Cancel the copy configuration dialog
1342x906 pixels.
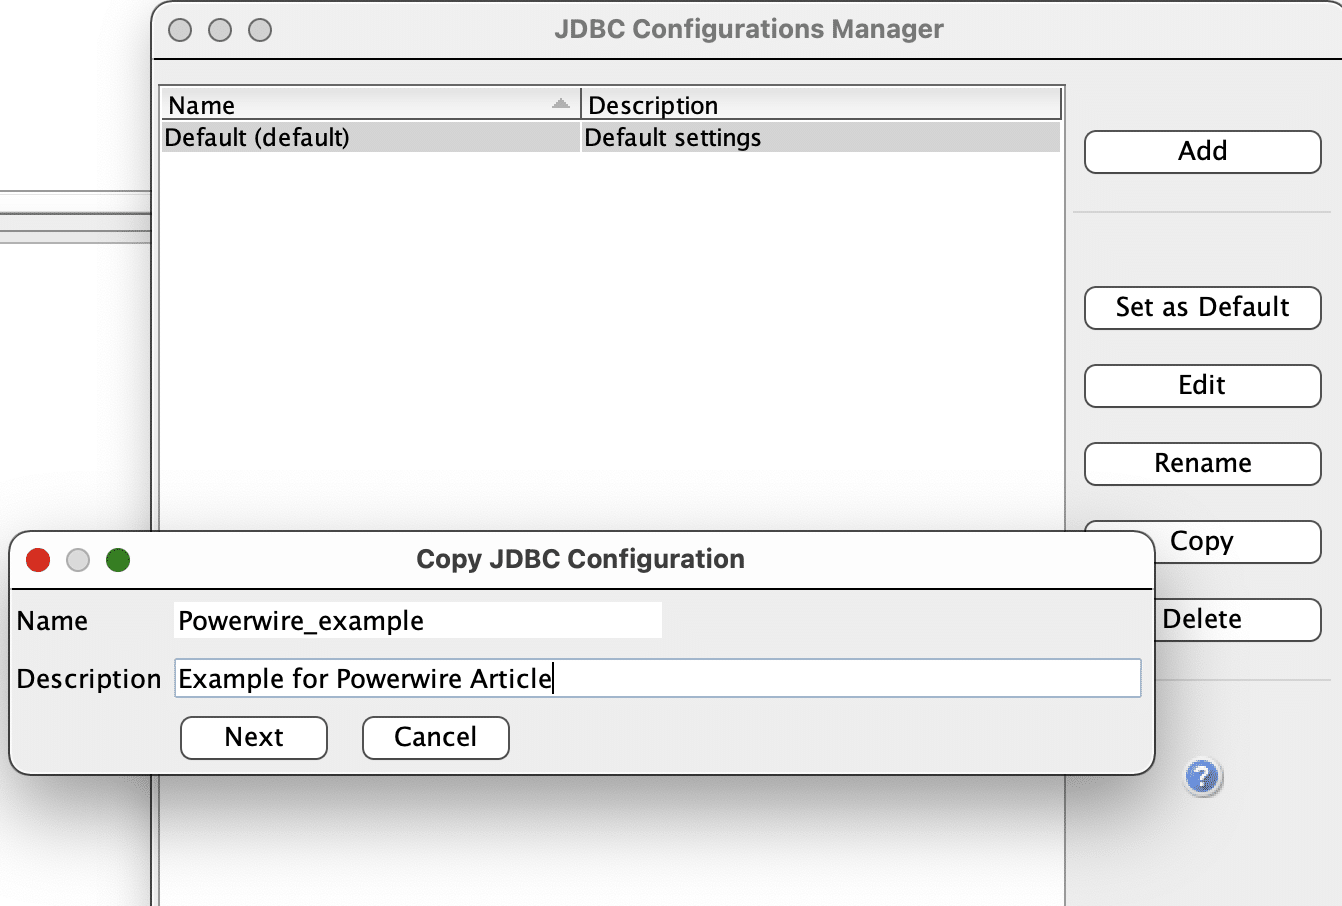tap(435, 738)
